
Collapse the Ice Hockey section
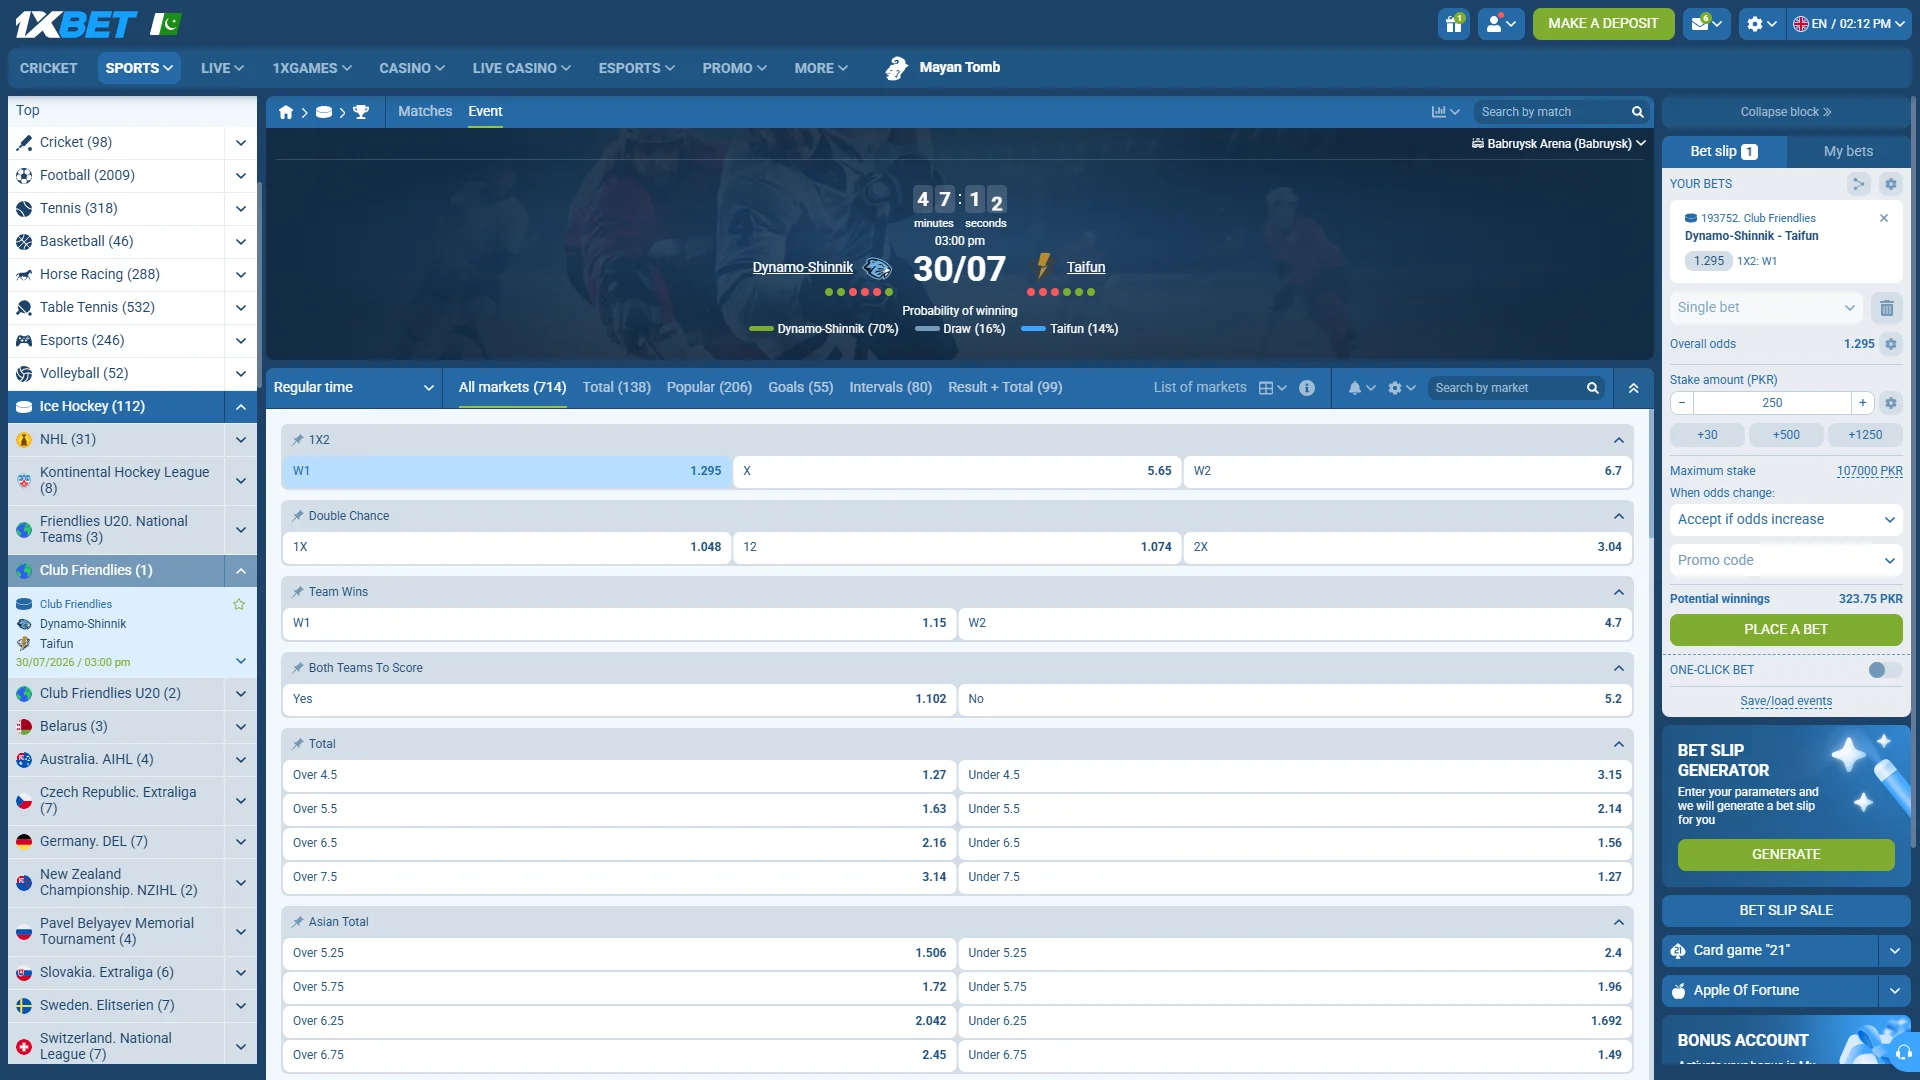(x=240, y=407)
